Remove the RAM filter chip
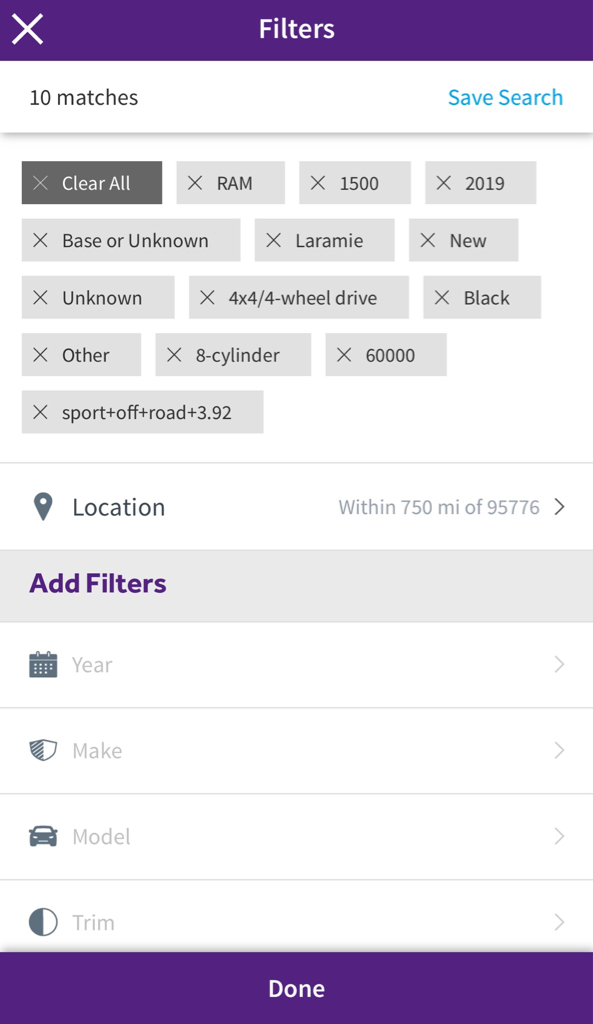Viewport: 593px width, 1024px height. coord(231,183)
